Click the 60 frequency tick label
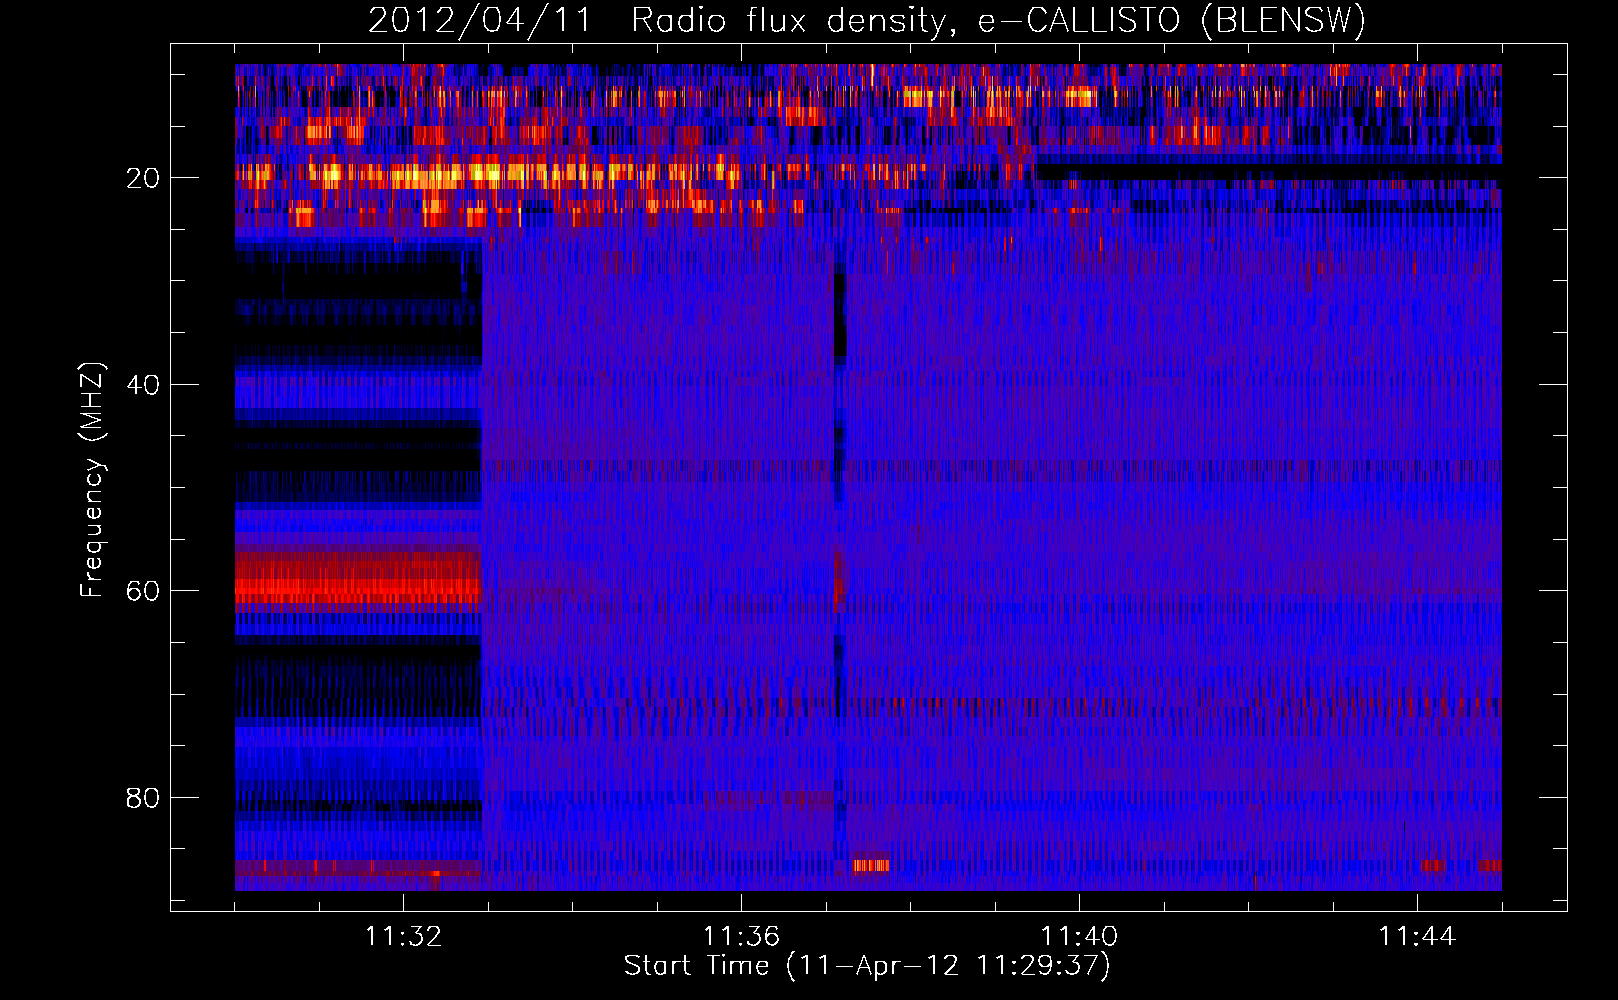The image size is (1618, 1000). [x=143, y=591]
